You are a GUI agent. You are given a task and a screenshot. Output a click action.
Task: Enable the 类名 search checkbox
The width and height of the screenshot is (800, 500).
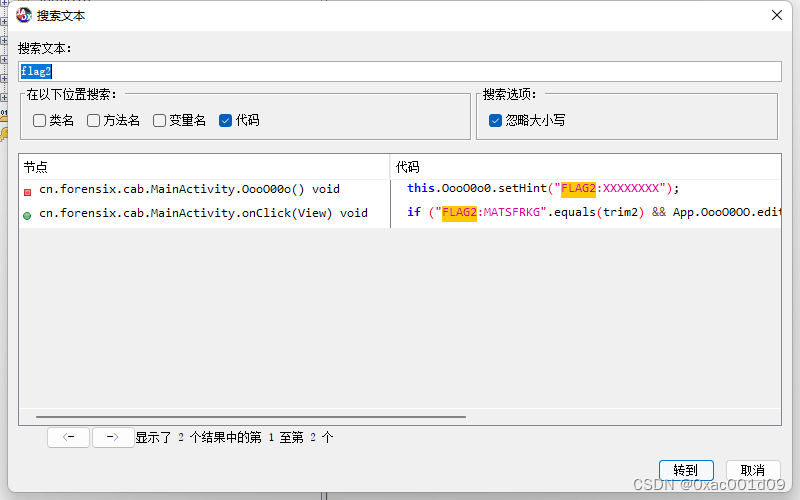coord(39,120)
